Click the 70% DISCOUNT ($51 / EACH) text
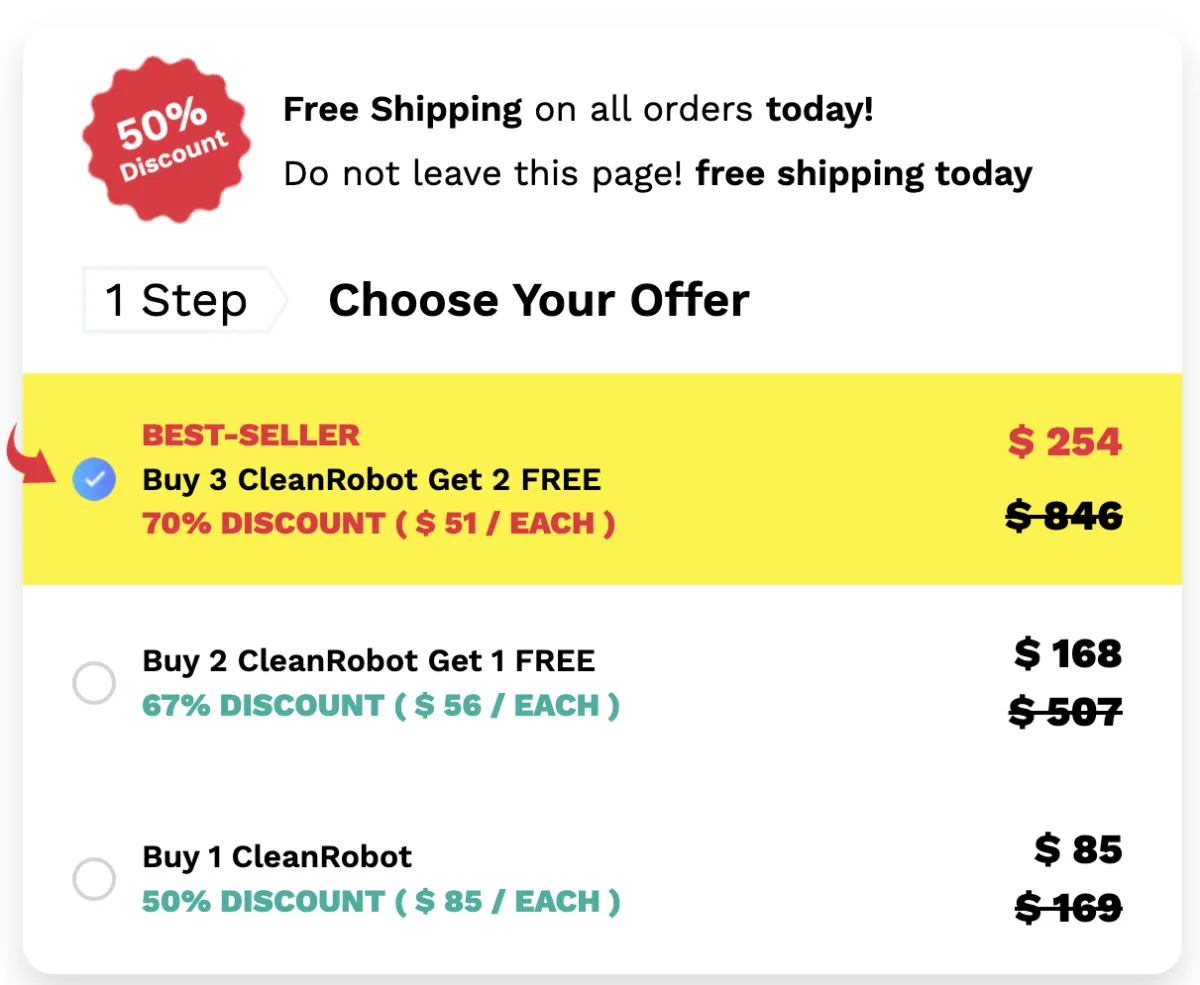Screen dimensions: 1200x985 378,524
